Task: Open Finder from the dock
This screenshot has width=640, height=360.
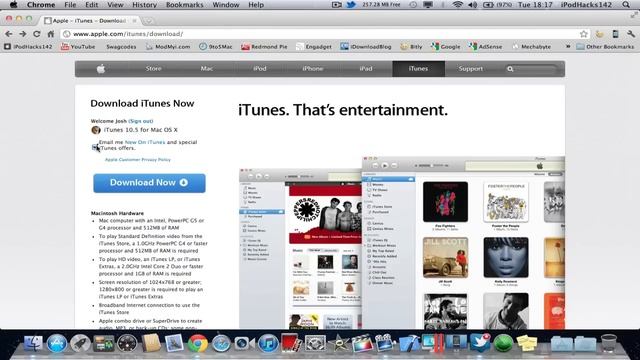Action: (x=33, y=343)
